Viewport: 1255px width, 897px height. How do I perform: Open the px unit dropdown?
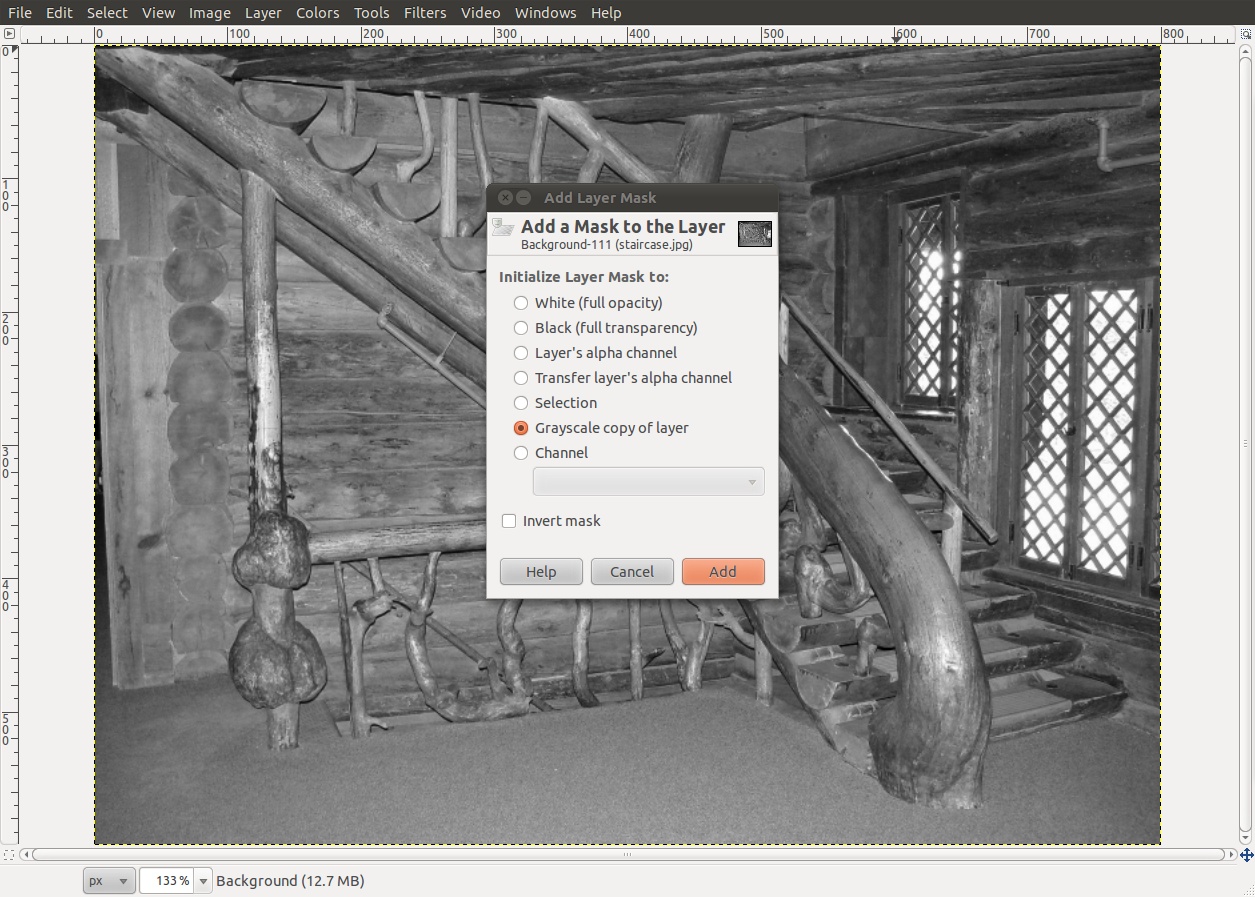point(109,880)
